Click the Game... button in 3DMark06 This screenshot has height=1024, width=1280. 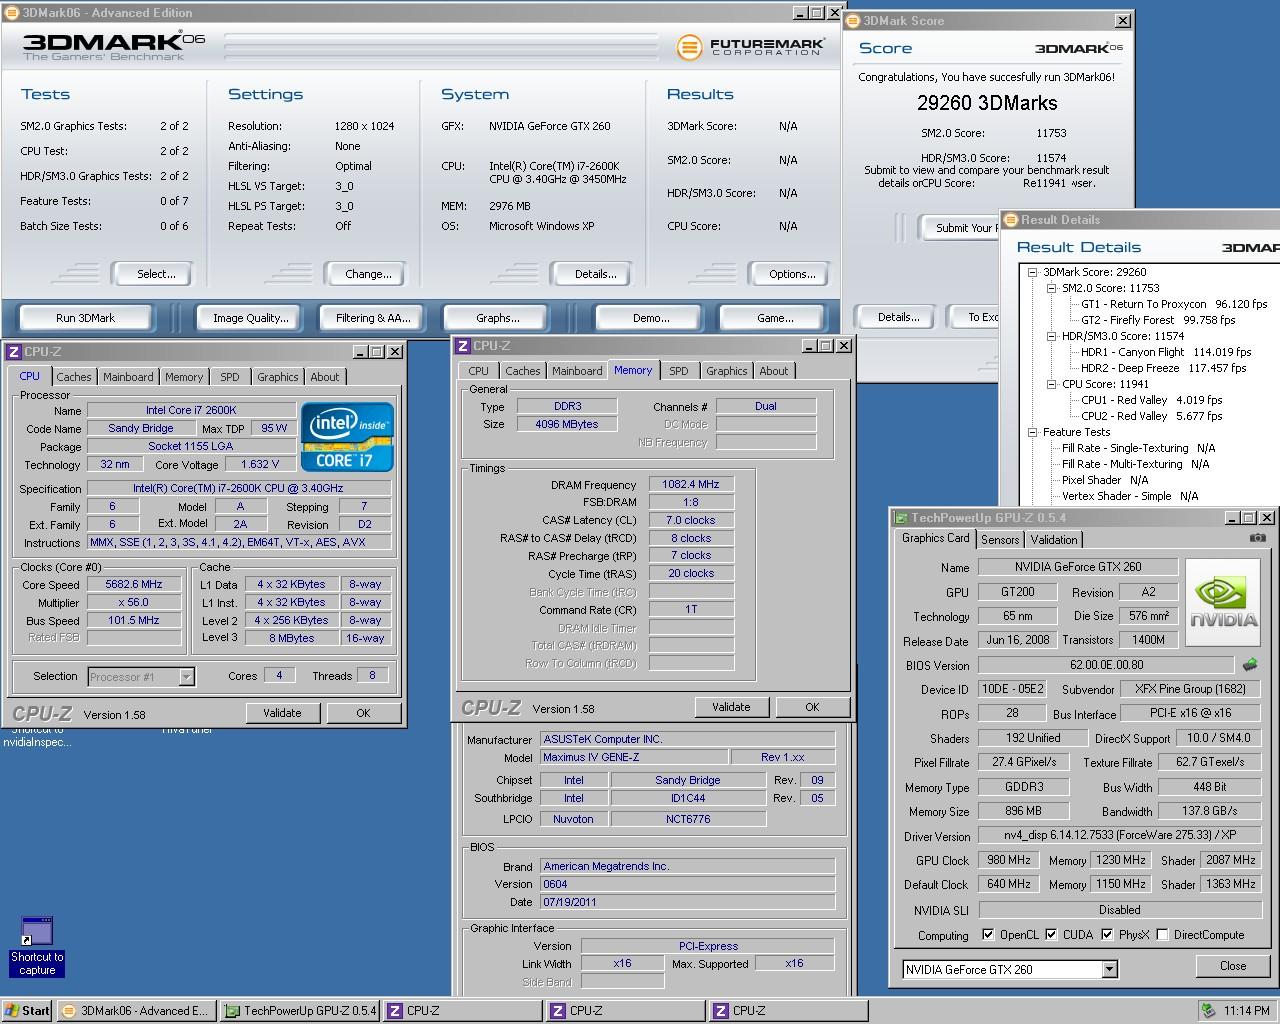(775, 318)
